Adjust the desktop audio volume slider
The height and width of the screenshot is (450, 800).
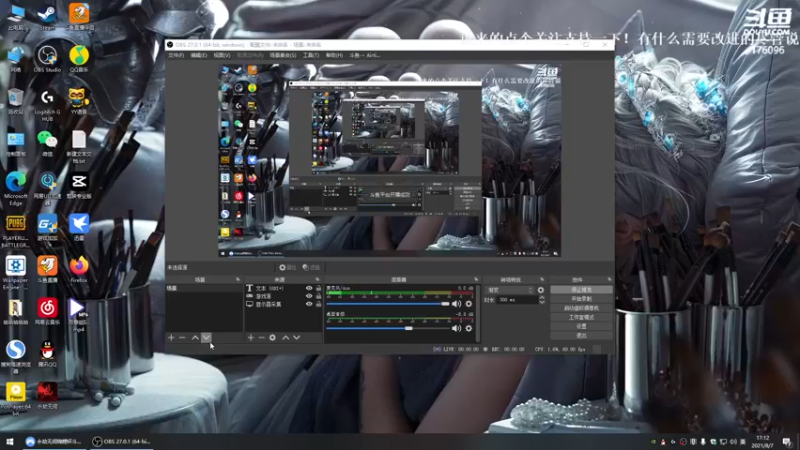point(388,328)
